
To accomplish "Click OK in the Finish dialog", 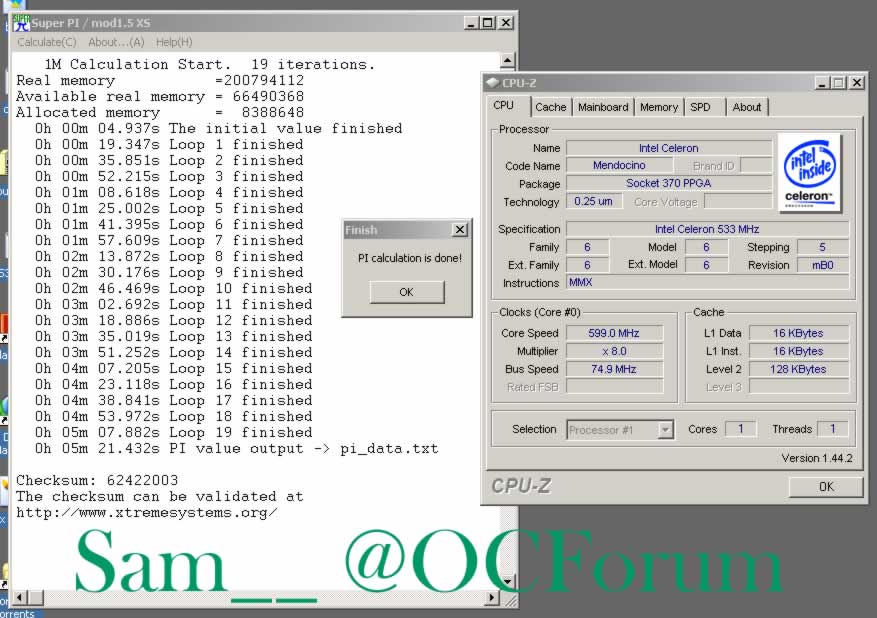I will pos(407,292).
